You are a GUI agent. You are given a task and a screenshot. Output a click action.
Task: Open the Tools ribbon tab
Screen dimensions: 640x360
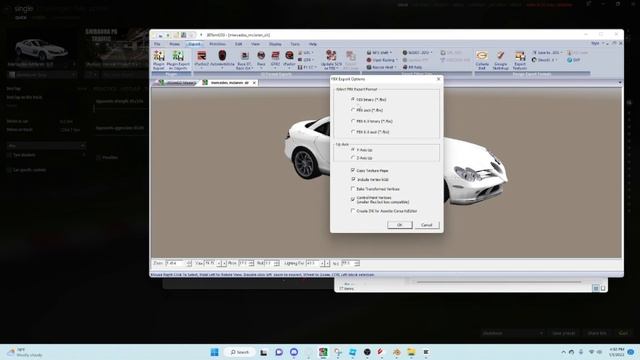[x=295, y=44]
